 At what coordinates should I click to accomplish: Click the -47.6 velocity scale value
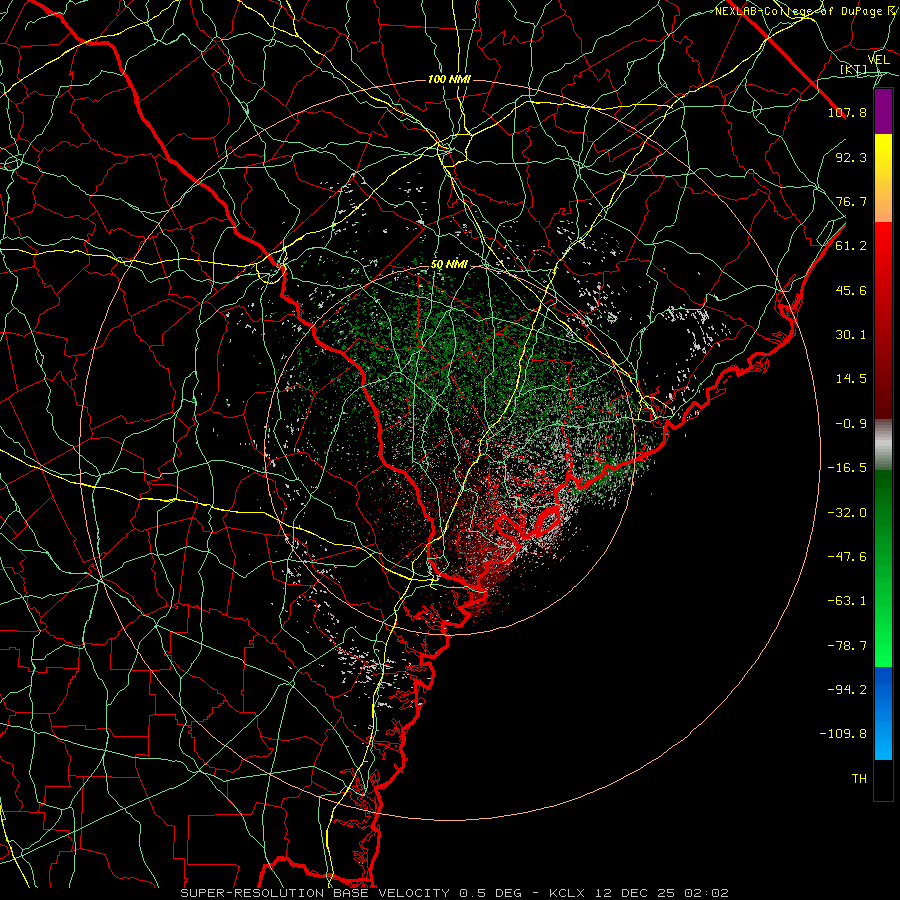click(x=847, y=557)
